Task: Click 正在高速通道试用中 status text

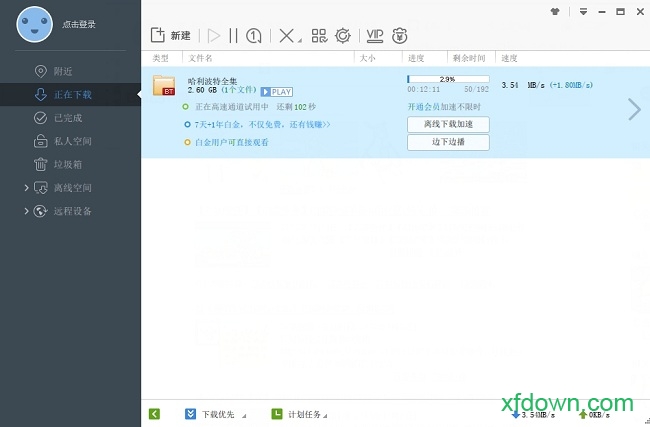Action: pyautogui.click(x=232, y=107)
